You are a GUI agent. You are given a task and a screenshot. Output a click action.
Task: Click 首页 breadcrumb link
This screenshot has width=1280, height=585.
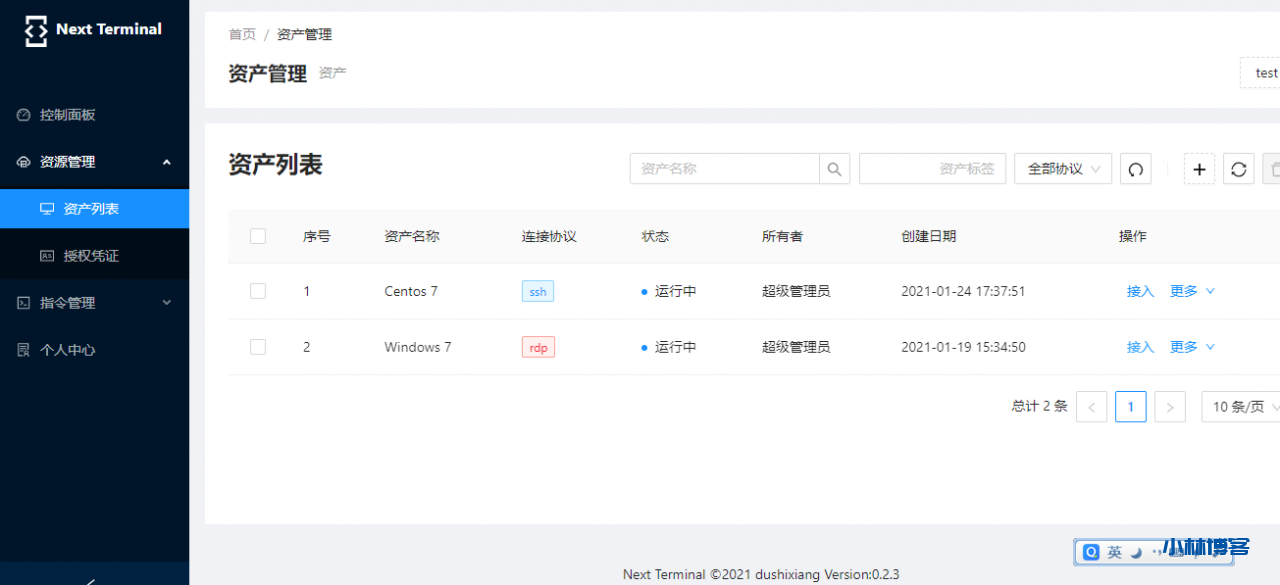click(242, 34)
